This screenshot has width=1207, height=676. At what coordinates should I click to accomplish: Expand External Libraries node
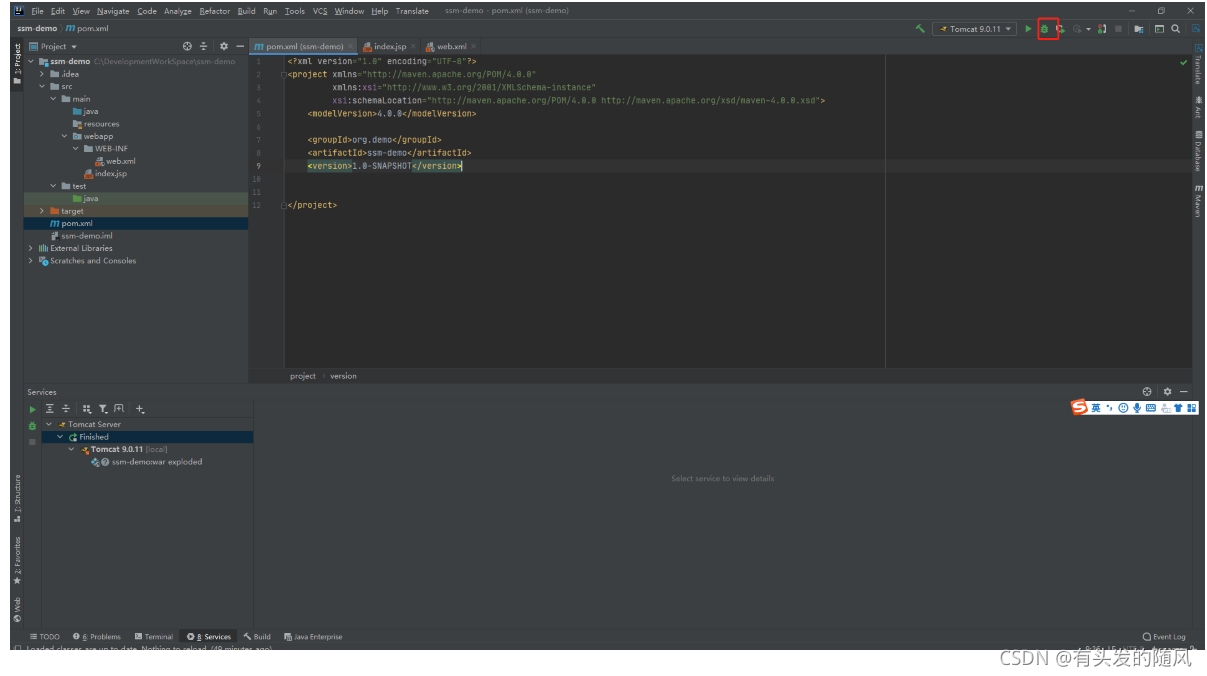(31, 248)
